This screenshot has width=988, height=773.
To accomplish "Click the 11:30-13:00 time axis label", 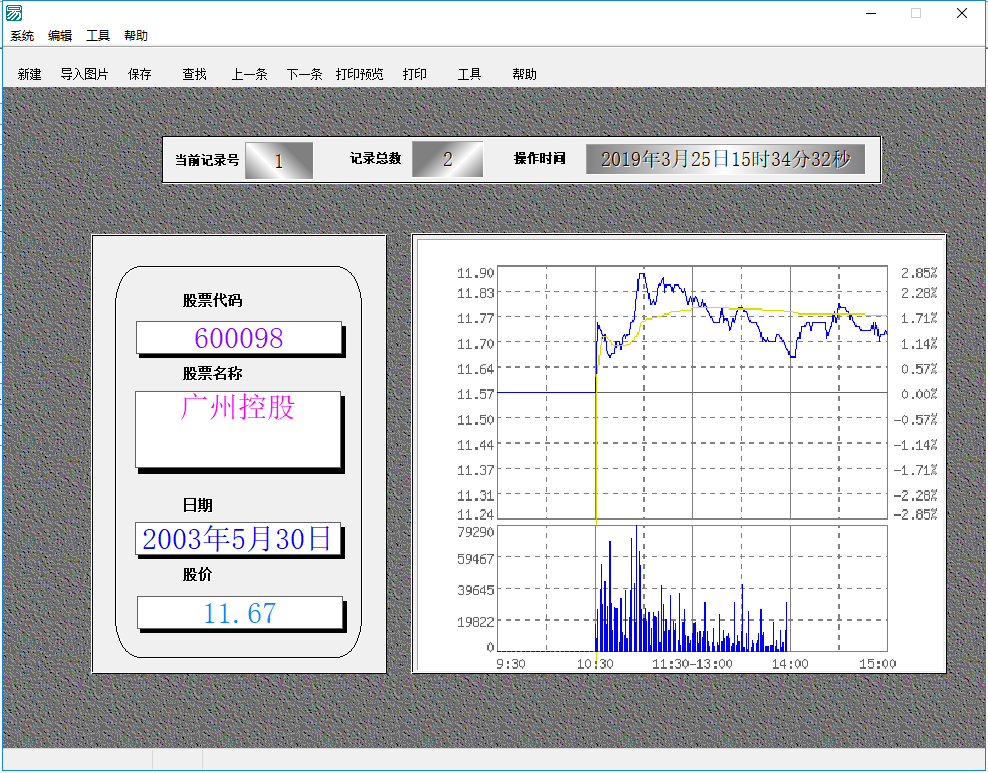I will coord(692,663).
